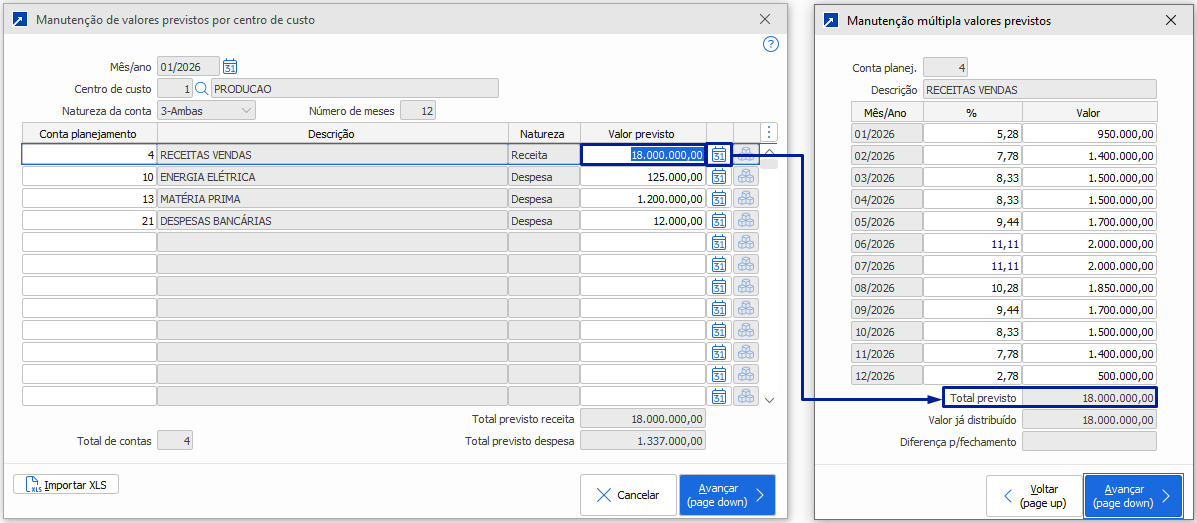The width and height of the screenshot is (1197, 523).
Task: Click Avançar in the Manutenção múltipla dialog
Action: click(x=1133, y=496)
